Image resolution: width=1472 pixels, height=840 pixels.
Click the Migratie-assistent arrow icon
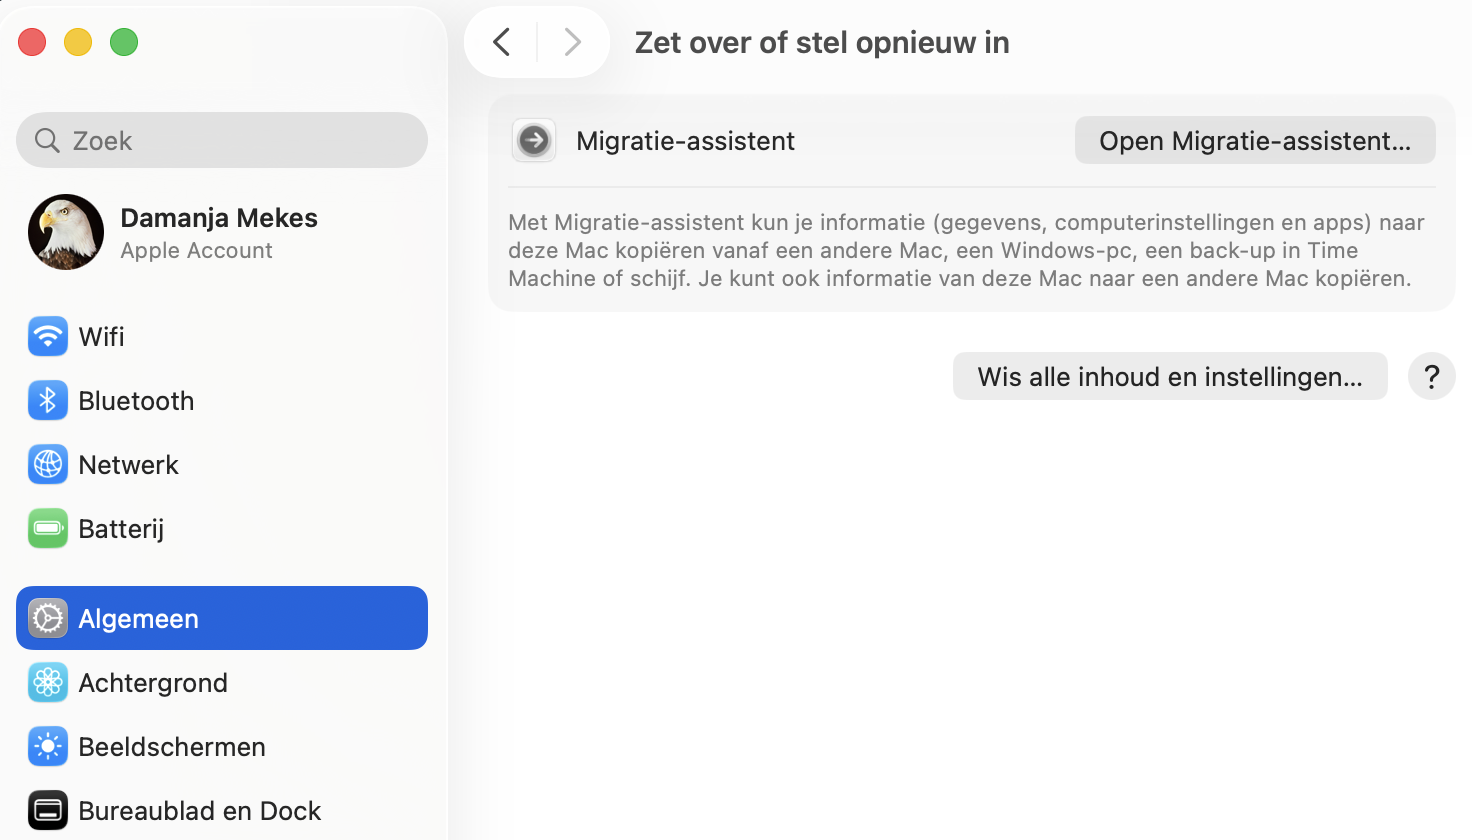(x=534, y=140)
